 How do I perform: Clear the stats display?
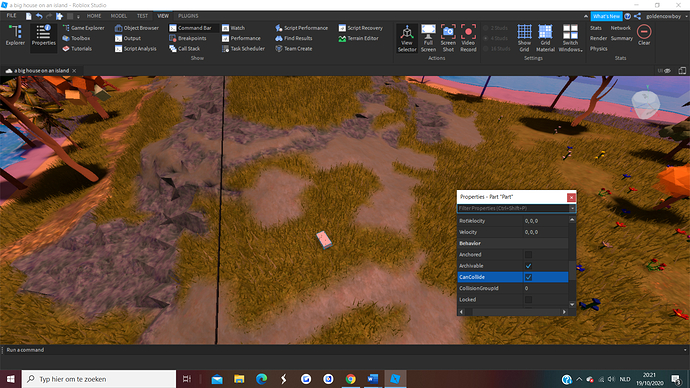pos(644,35)
